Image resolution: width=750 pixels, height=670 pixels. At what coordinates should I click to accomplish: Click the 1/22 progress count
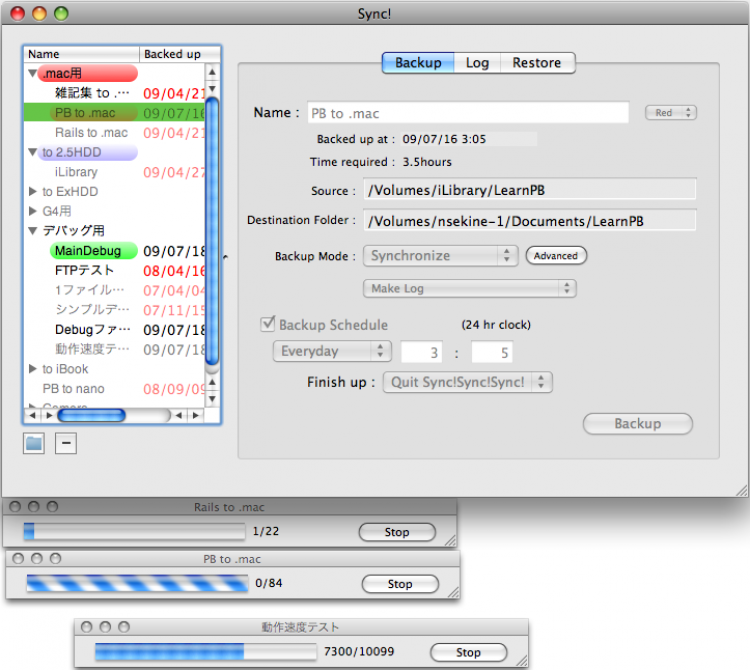pos(265,531)
